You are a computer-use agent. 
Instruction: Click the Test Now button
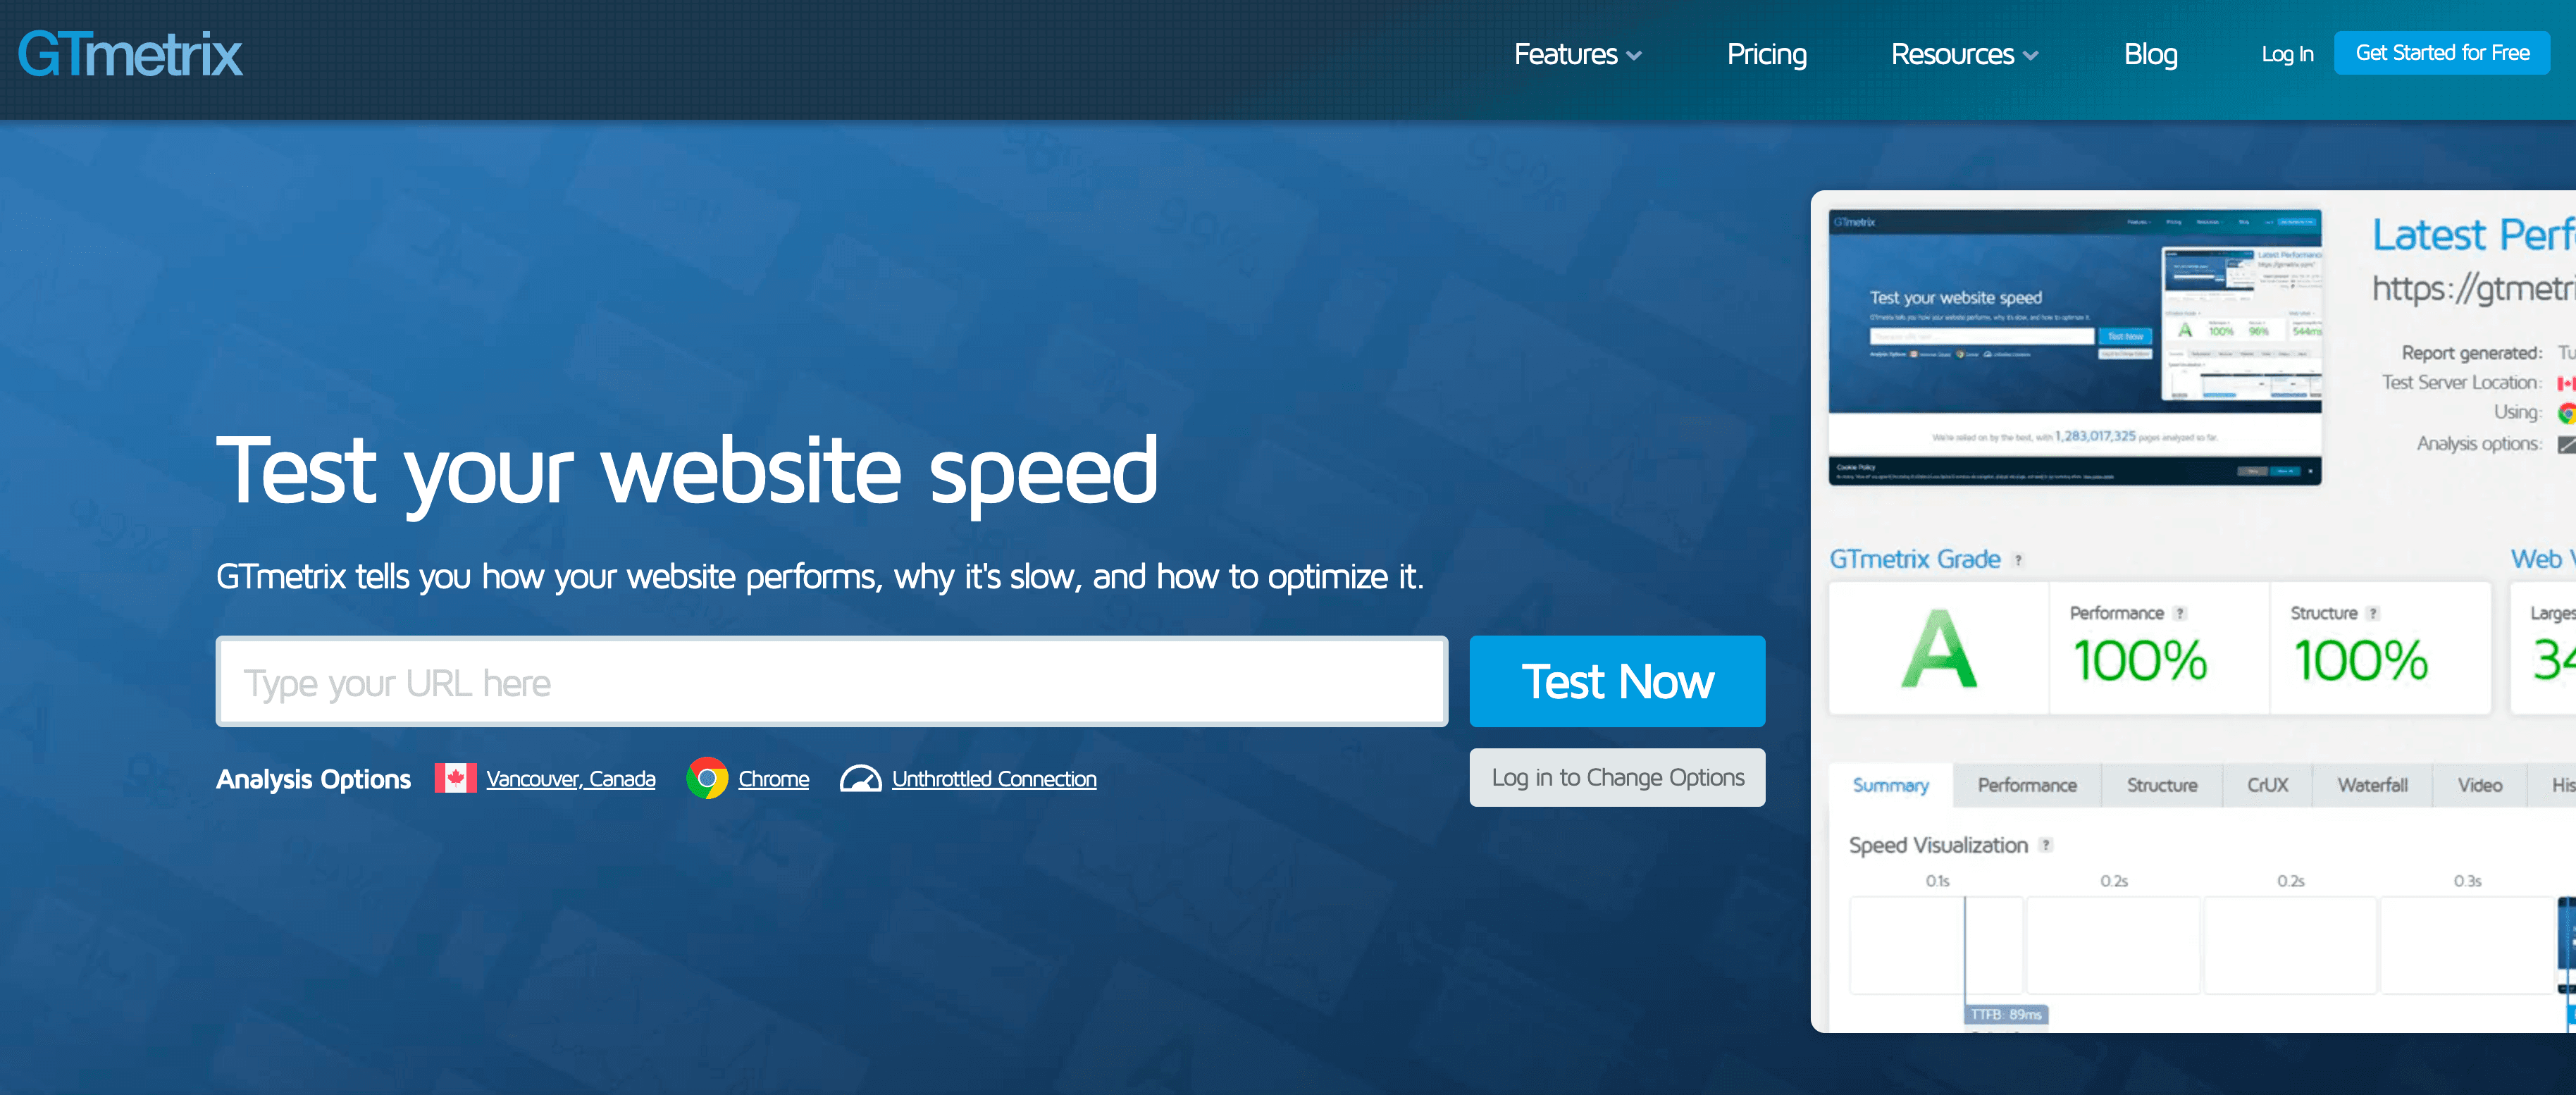(x=1617, y=682)
